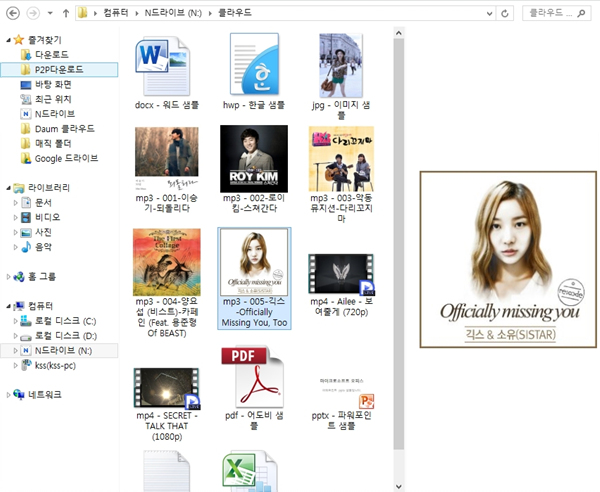This screenshot has height=492, width=600.
Task: Collapse the 라이브러리 section
Action: 8,188
